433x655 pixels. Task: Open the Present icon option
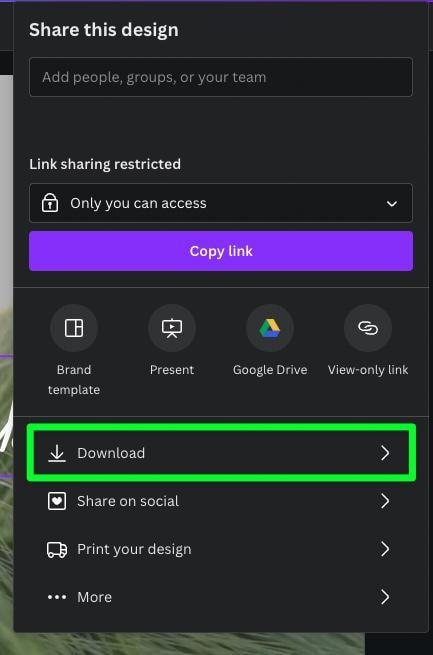[172, 328]
